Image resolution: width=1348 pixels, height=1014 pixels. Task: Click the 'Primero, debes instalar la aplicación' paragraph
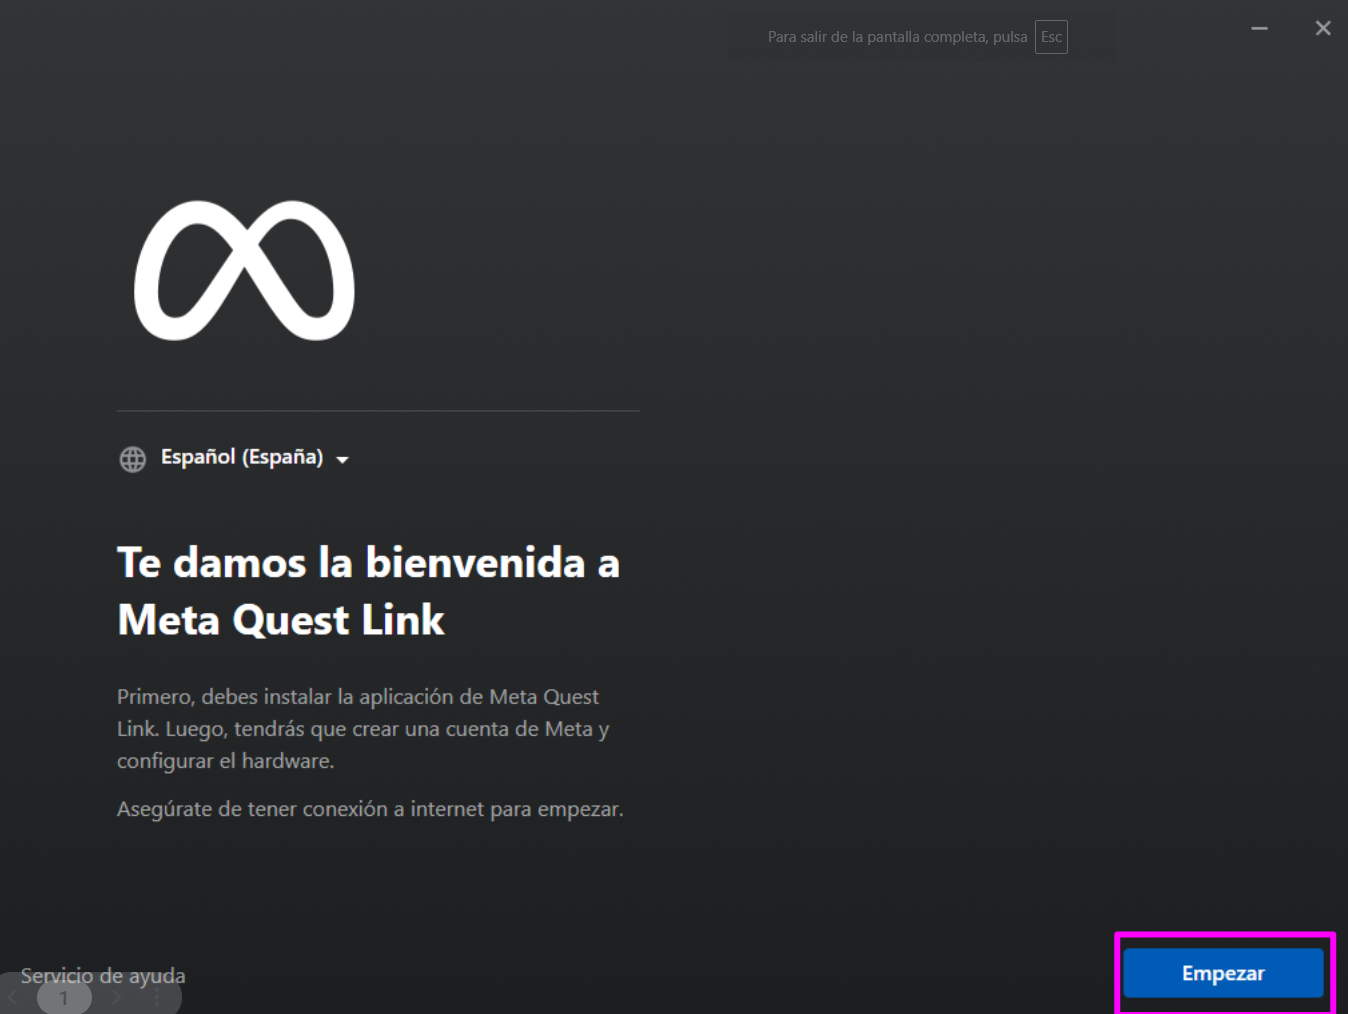coord(363,729)
